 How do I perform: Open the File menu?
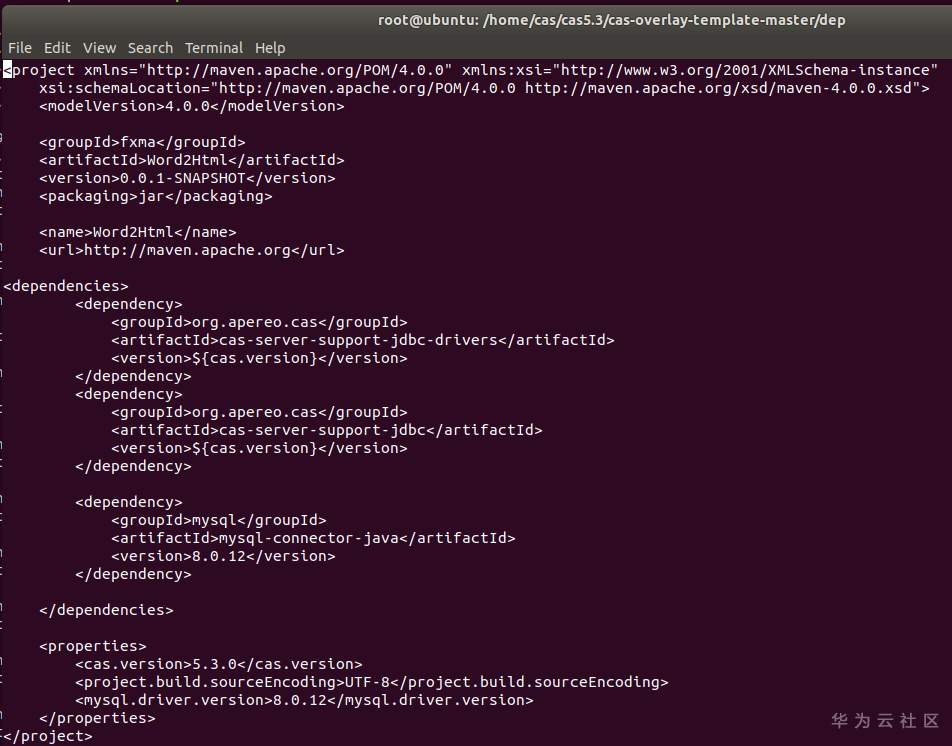point(19,47)
